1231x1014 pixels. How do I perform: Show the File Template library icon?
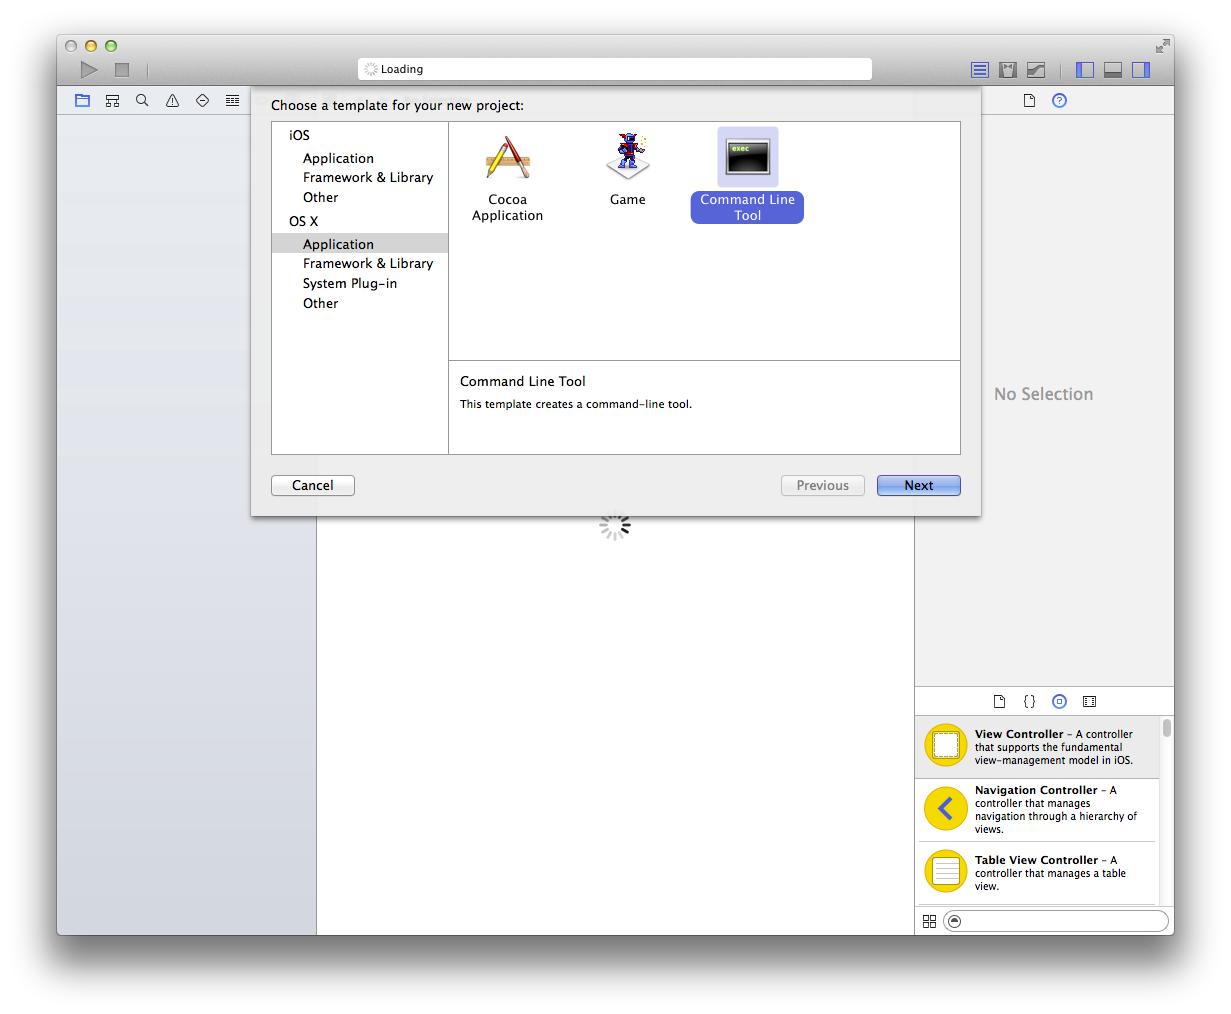click(x=999, y=701)
